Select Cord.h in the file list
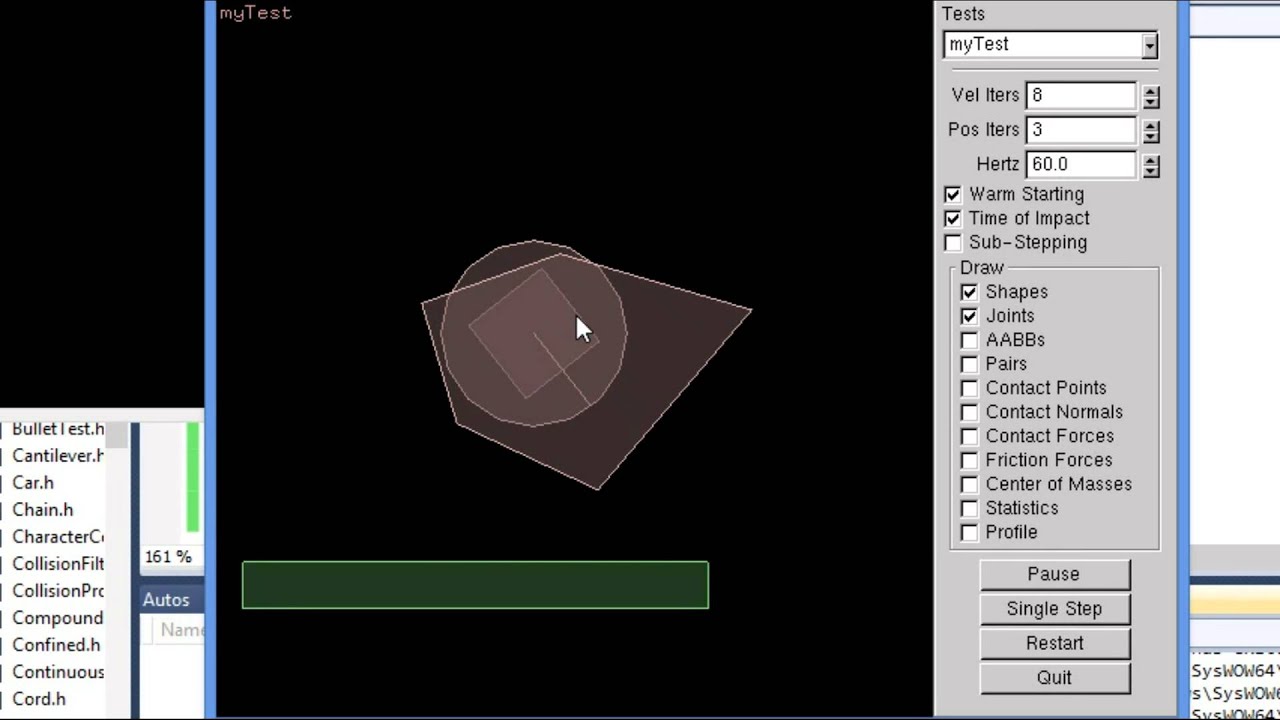The height and width of the screenshot is (720, 1280). click(39, 699)
